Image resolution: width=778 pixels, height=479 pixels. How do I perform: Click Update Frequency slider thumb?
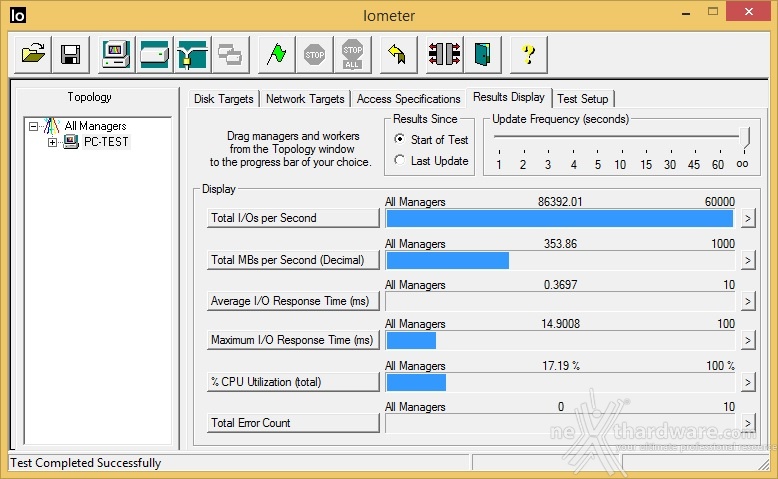click(x=744, y=138)
